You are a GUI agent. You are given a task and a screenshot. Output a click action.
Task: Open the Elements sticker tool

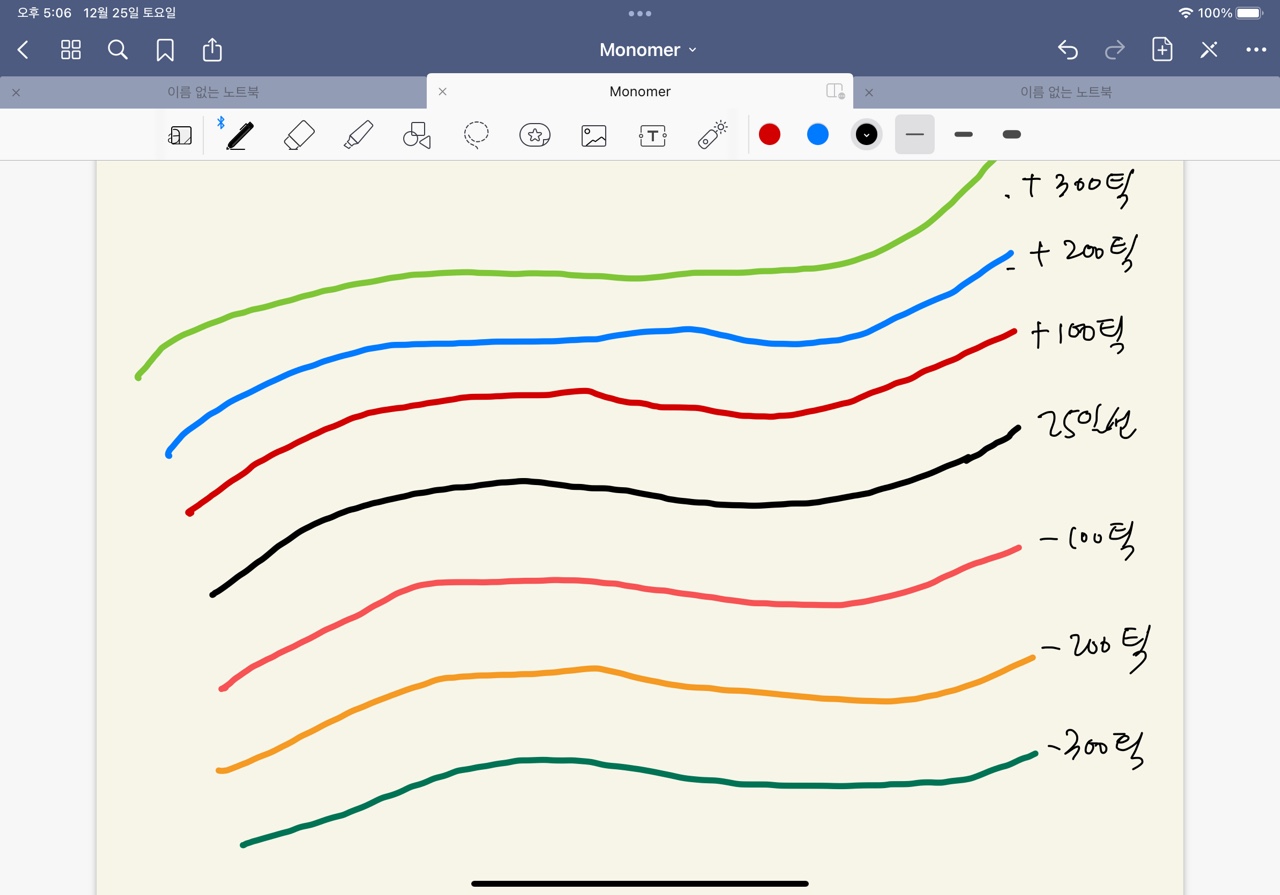tap(535, 135)
